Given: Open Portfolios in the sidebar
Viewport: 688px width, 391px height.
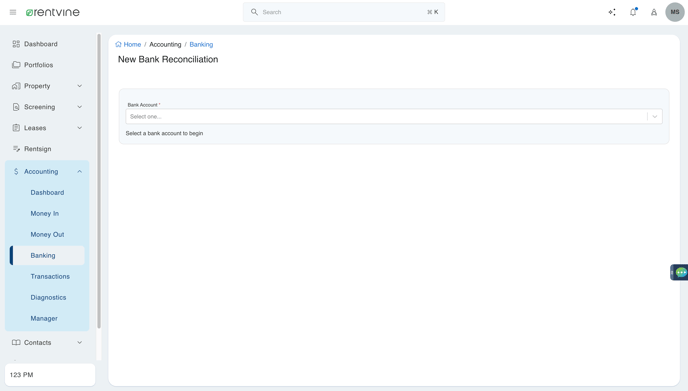Looking at the screenshot, I should (x=39, y=65).
